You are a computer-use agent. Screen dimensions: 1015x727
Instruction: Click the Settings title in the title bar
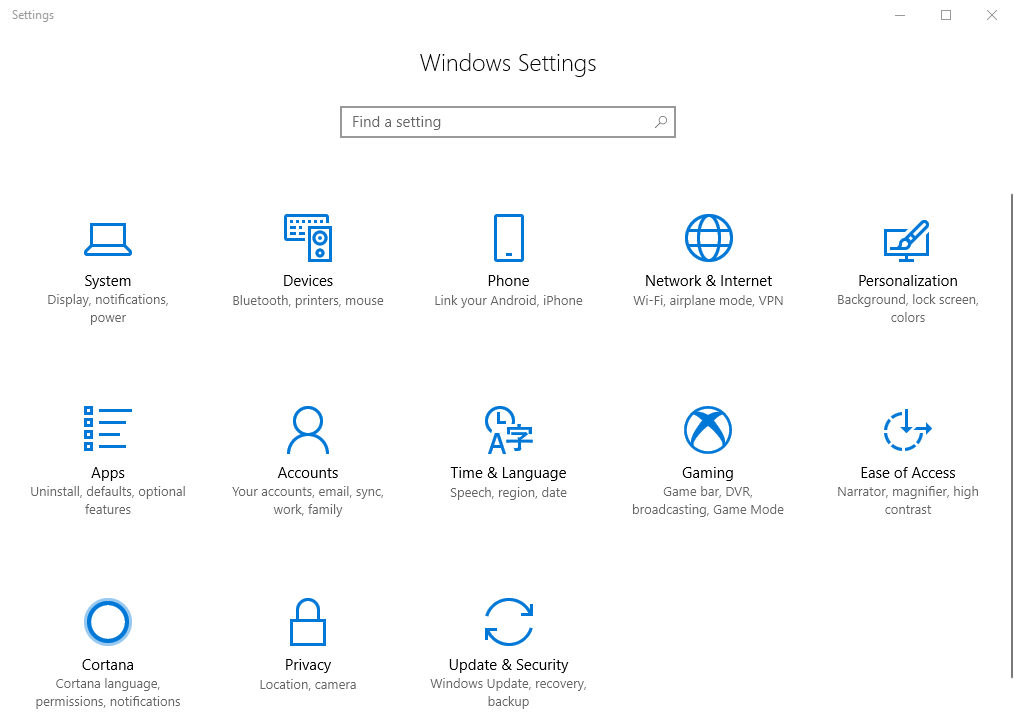click(x=32, y=15)
